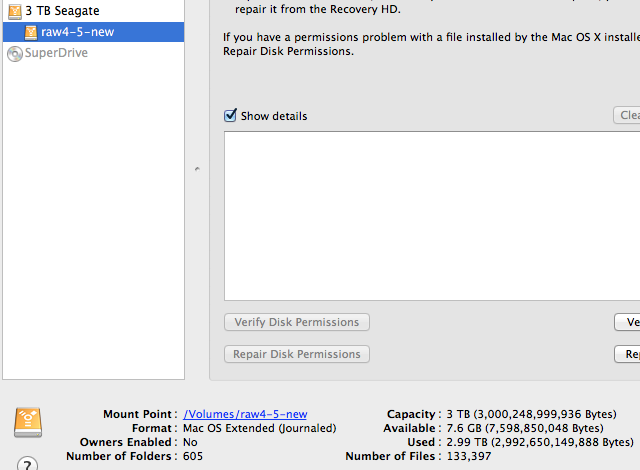This screenshot has height=470, width=640.
Task: Open help with the question mark button
Action: (27, 464)
